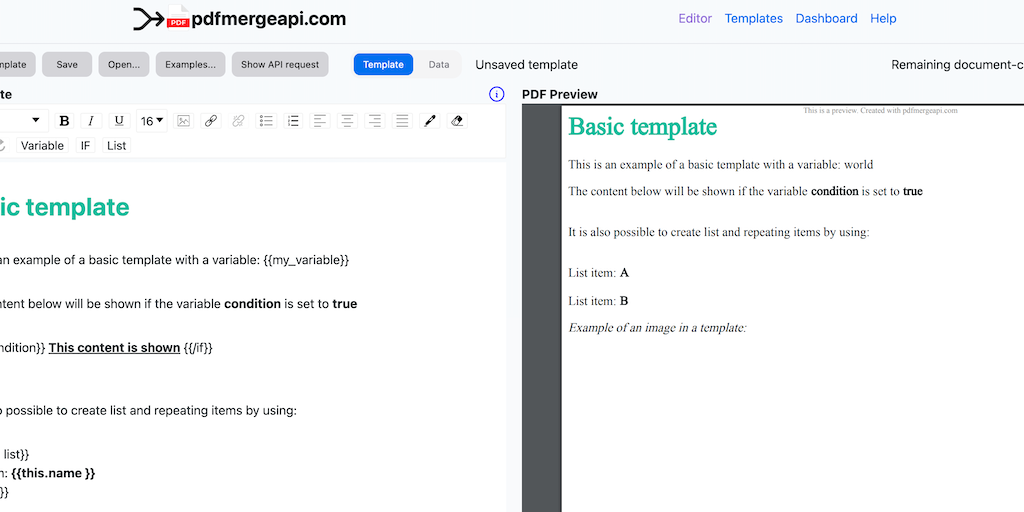Open the paragraph style dropdown
The width and height of the screenshot is (1024, 512).
point(22,121)
